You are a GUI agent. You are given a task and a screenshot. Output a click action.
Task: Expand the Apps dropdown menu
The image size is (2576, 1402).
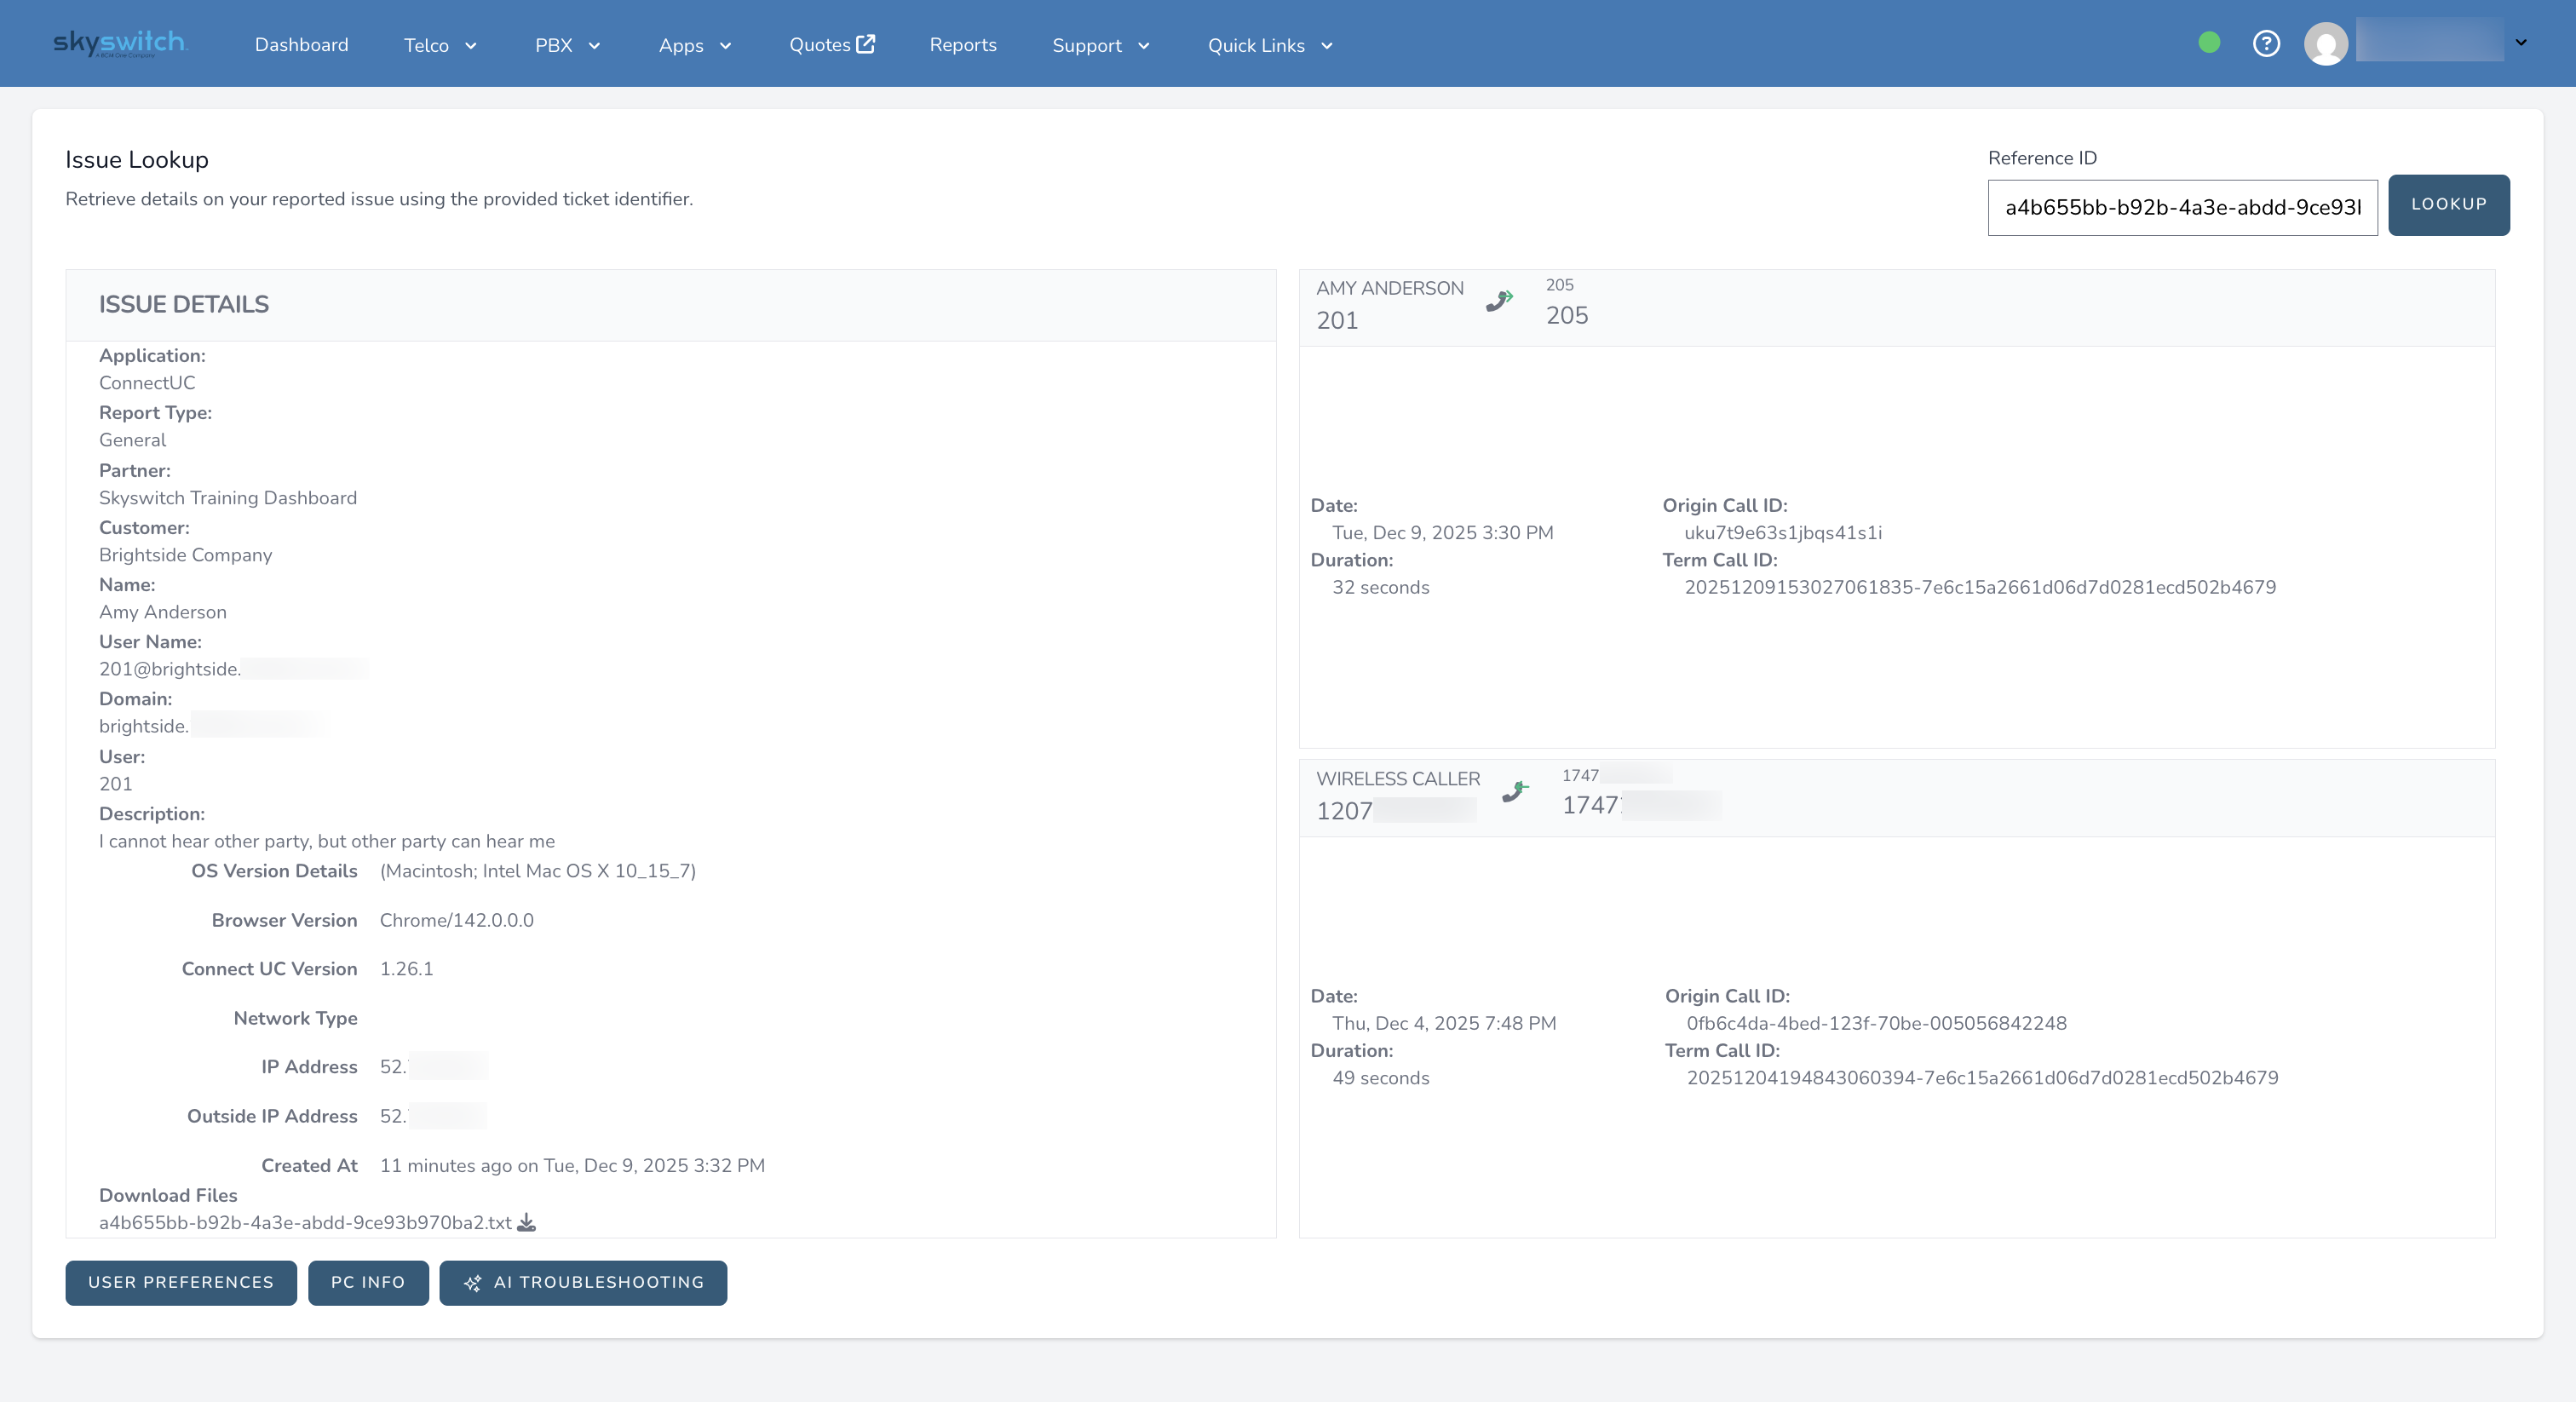pyautogui.click(x=695, y=45)
